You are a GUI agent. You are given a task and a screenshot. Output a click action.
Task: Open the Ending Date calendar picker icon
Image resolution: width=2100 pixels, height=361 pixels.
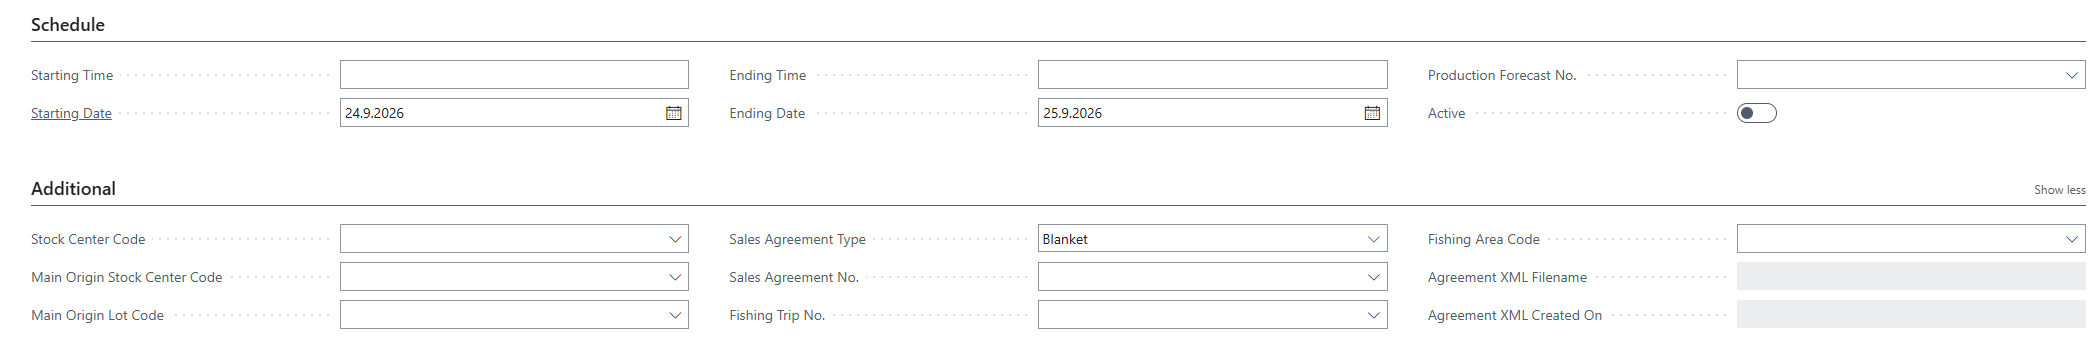pyautogui.click(x=1373, y=113)
